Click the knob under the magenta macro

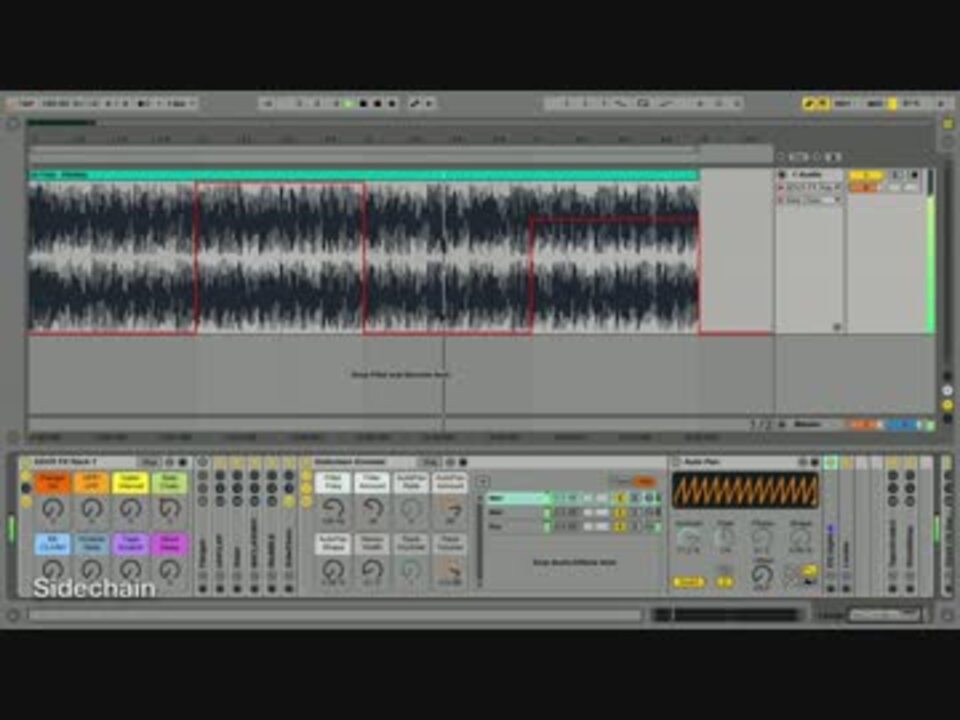(170, 570)
